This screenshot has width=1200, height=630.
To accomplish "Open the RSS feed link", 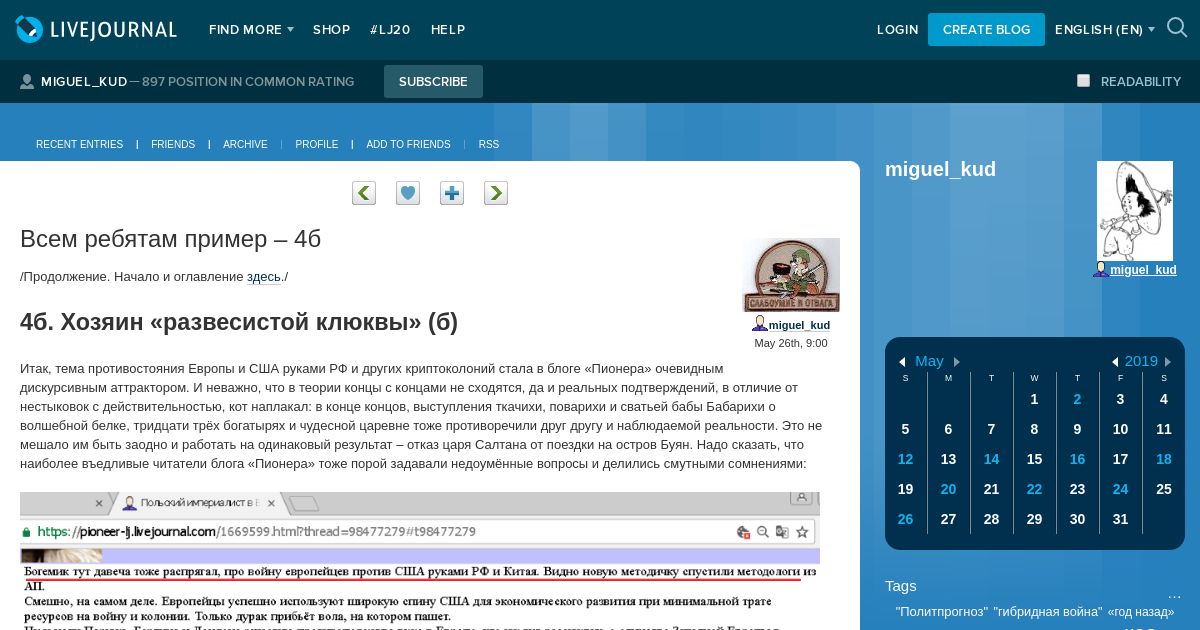I will (x=489, y=145).
